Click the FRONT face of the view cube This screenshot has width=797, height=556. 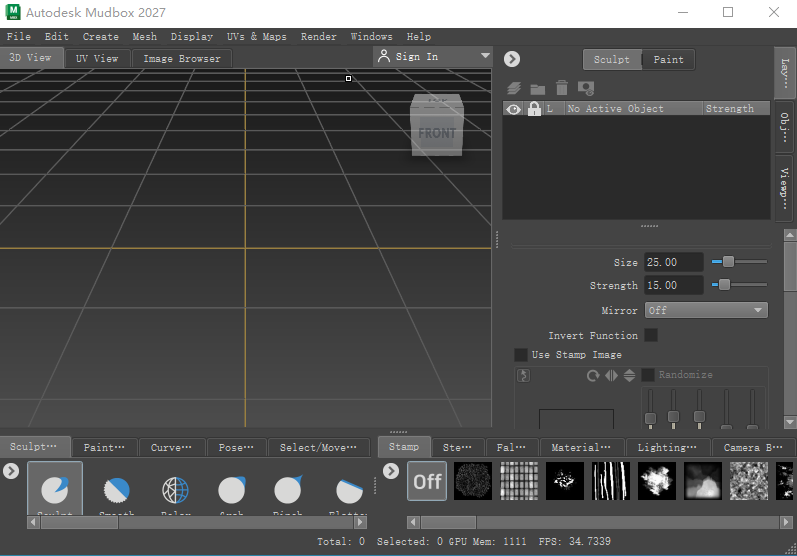437,133
